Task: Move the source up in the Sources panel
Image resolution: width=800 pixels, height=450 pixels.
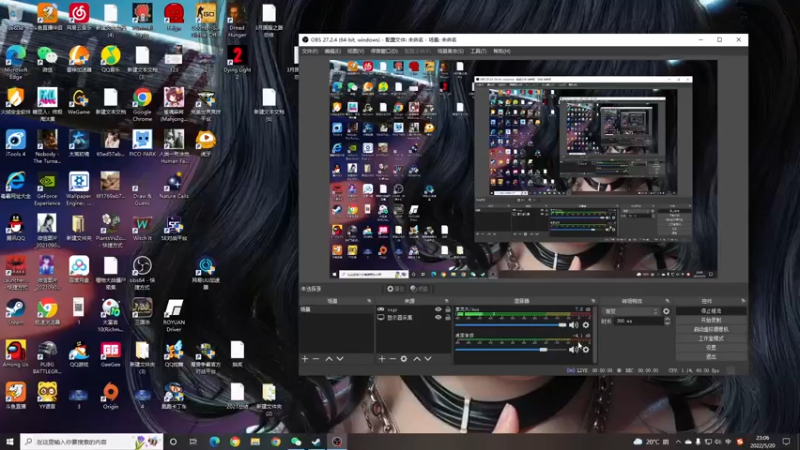Action: (417, 359)
